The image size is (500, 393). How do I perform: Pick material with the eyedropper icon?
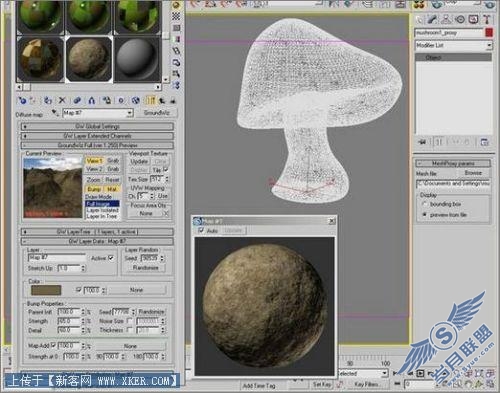click(55, 113)
